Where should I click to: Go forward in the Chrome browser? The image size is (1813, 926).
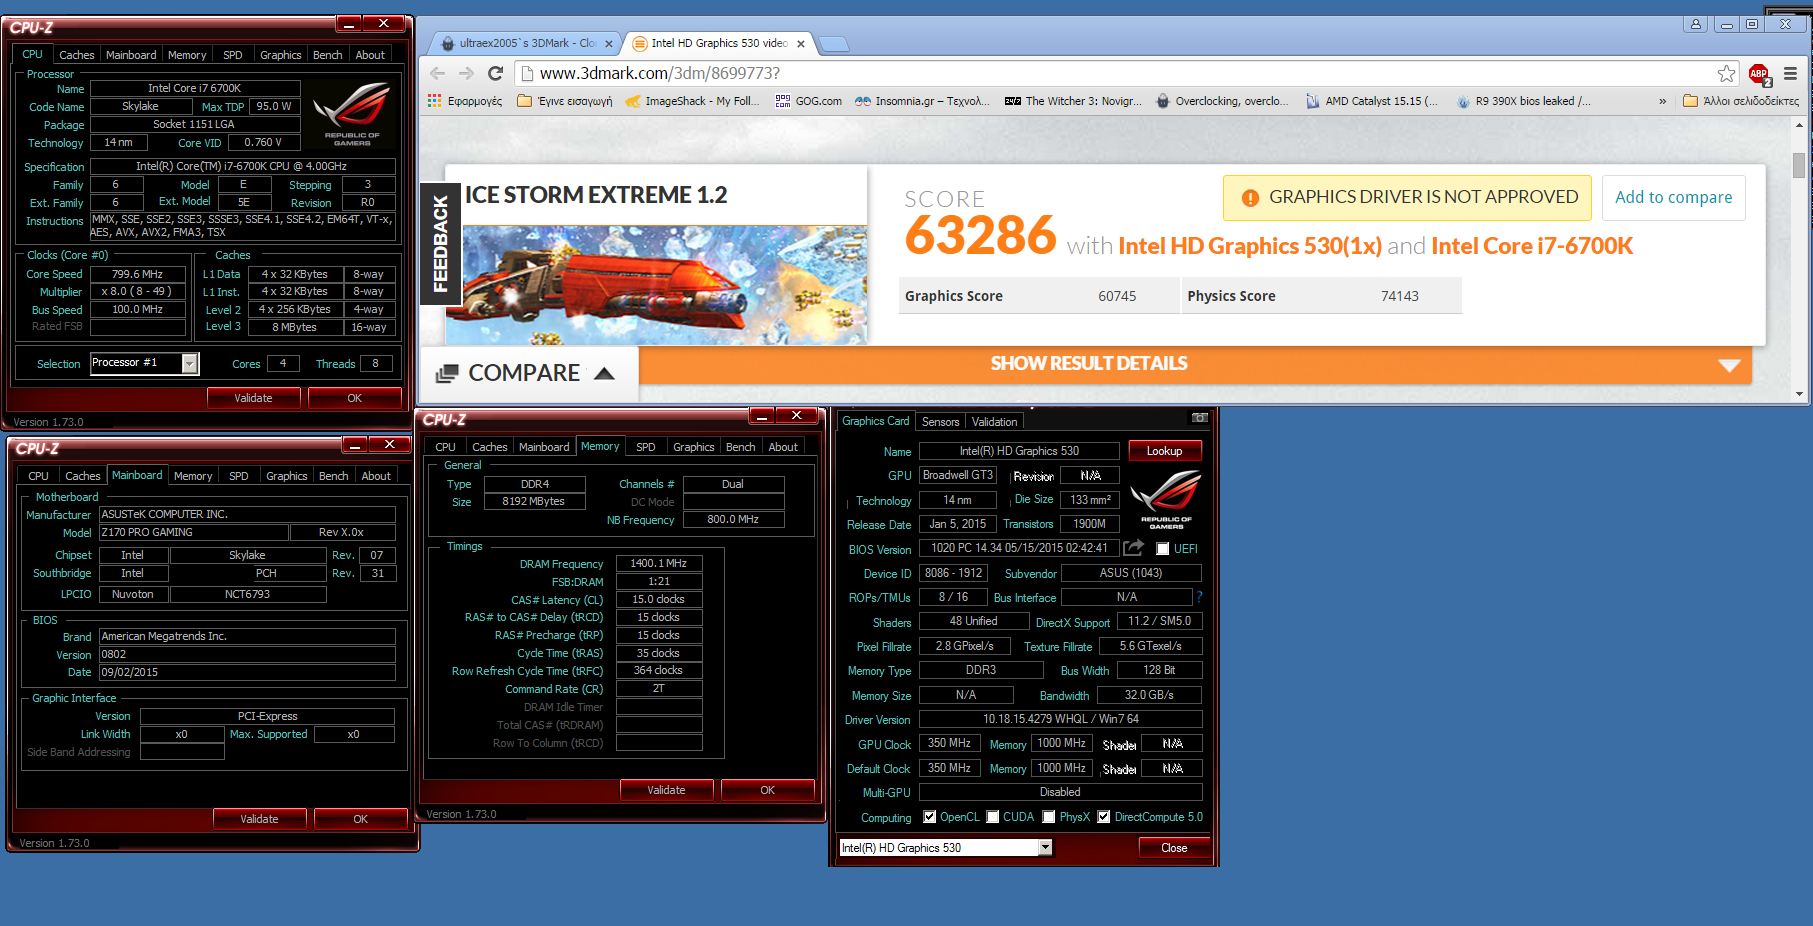[466, 73]
